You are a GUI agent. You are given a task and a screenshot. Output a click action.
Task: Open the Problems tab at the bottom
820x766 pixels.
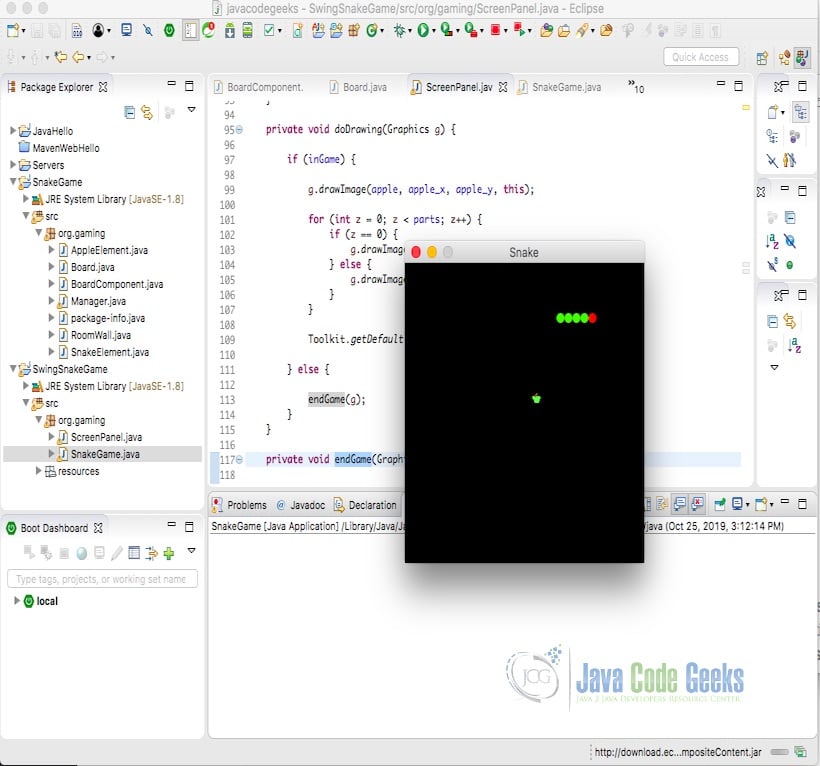[248, 505]
